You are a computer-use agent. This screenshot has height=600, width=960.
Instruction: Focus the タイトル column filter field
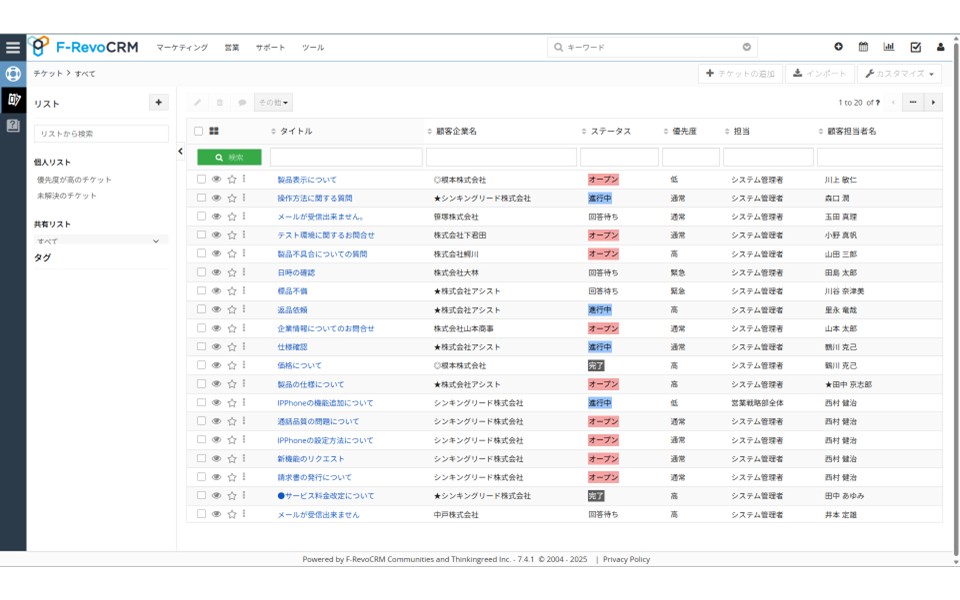coord(346,157)
